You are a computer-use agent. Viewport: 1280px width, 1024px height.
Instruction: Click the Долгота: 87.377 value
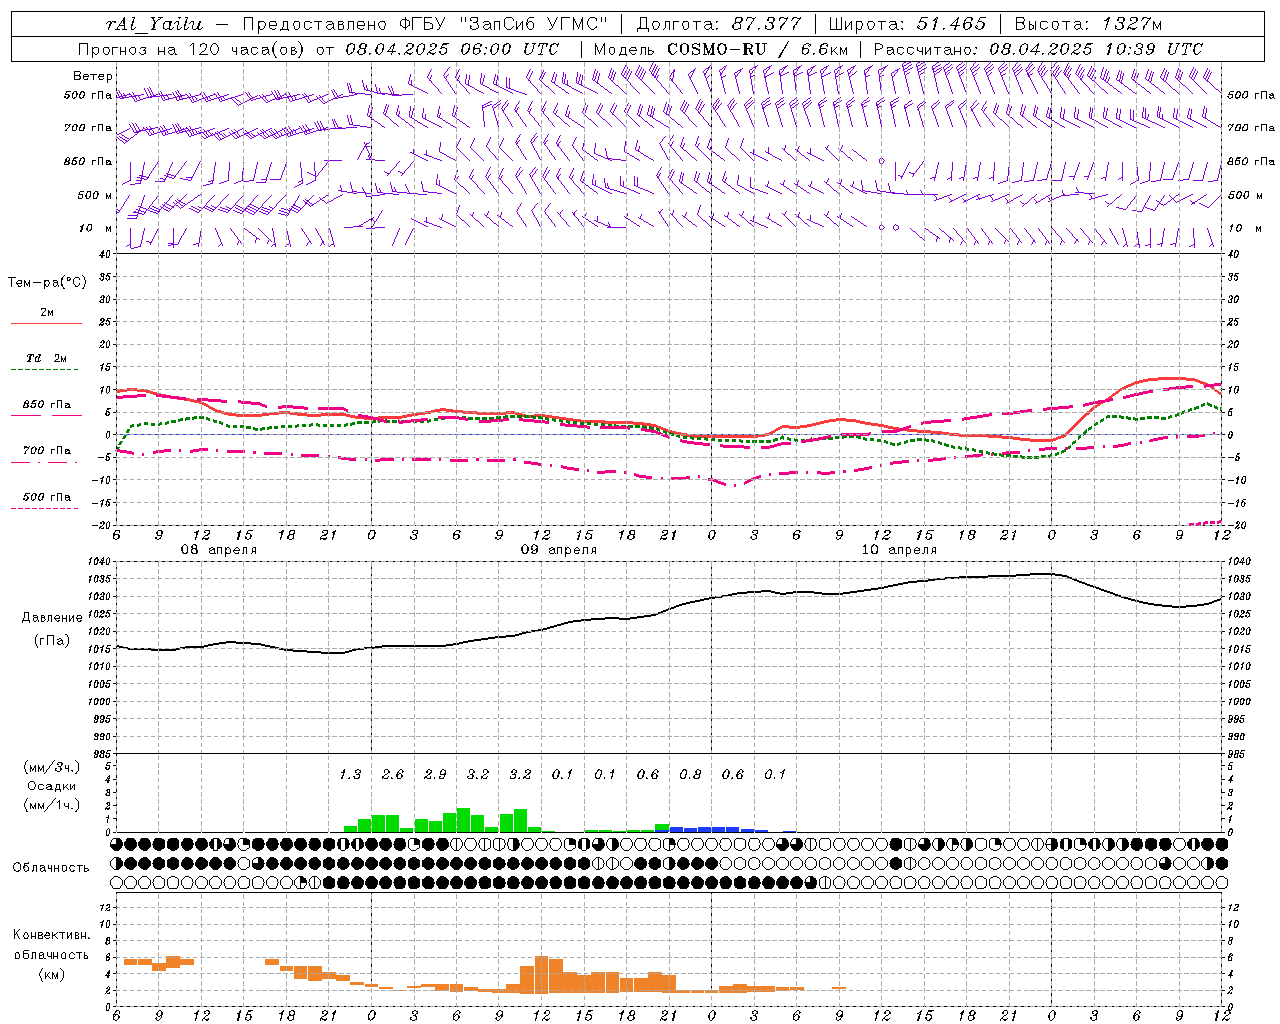point(717,24)
